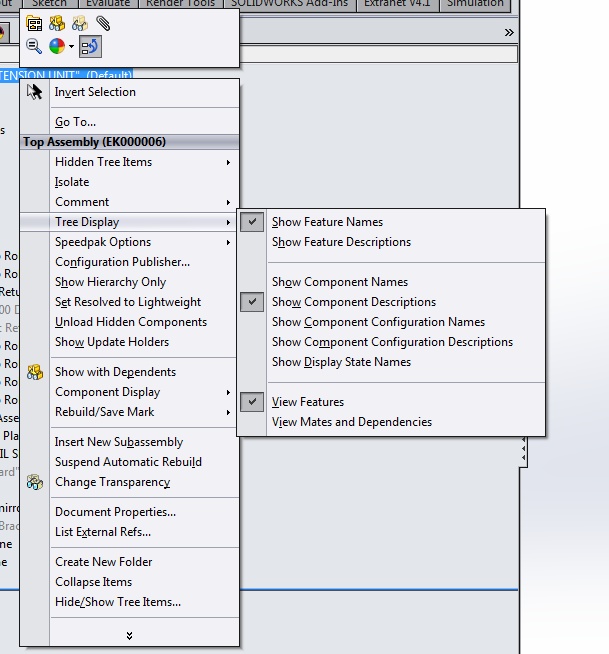Image resolution: width=609 pixels, height=654 pixels.
Task: Expand Rebuild/Save Mark submenu
Action: (130, 412)
